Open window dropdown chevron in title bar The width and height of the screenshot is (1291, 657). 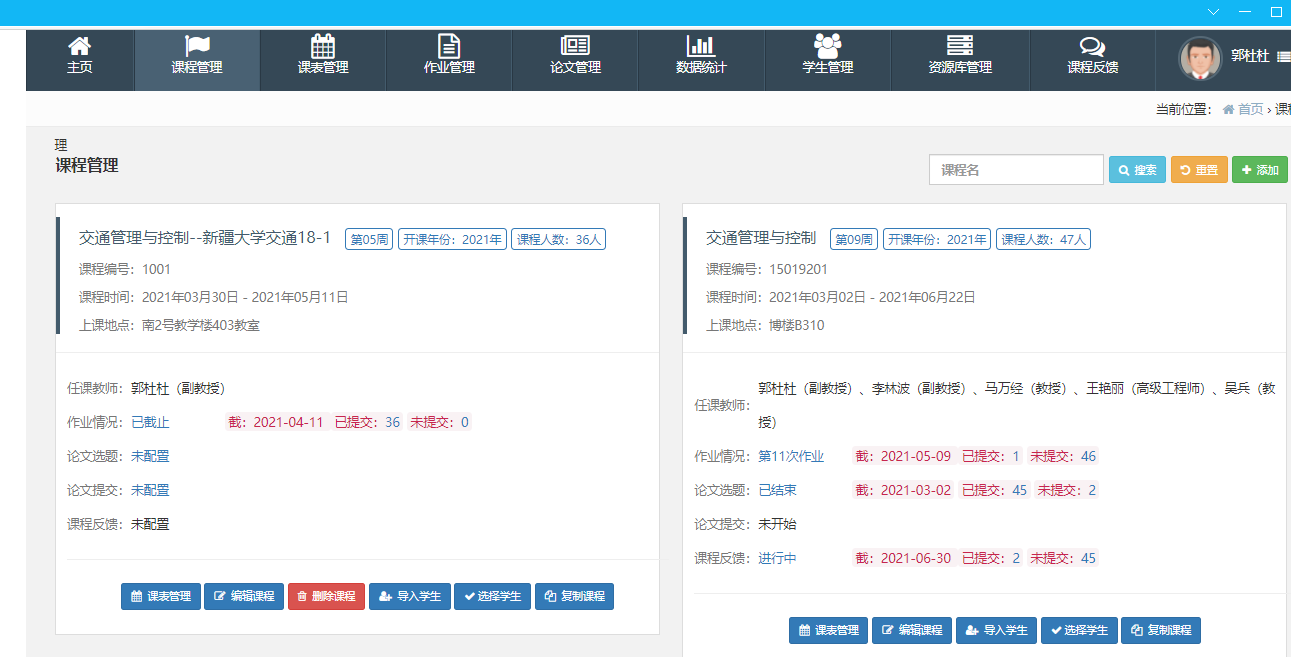point(1213,12)
